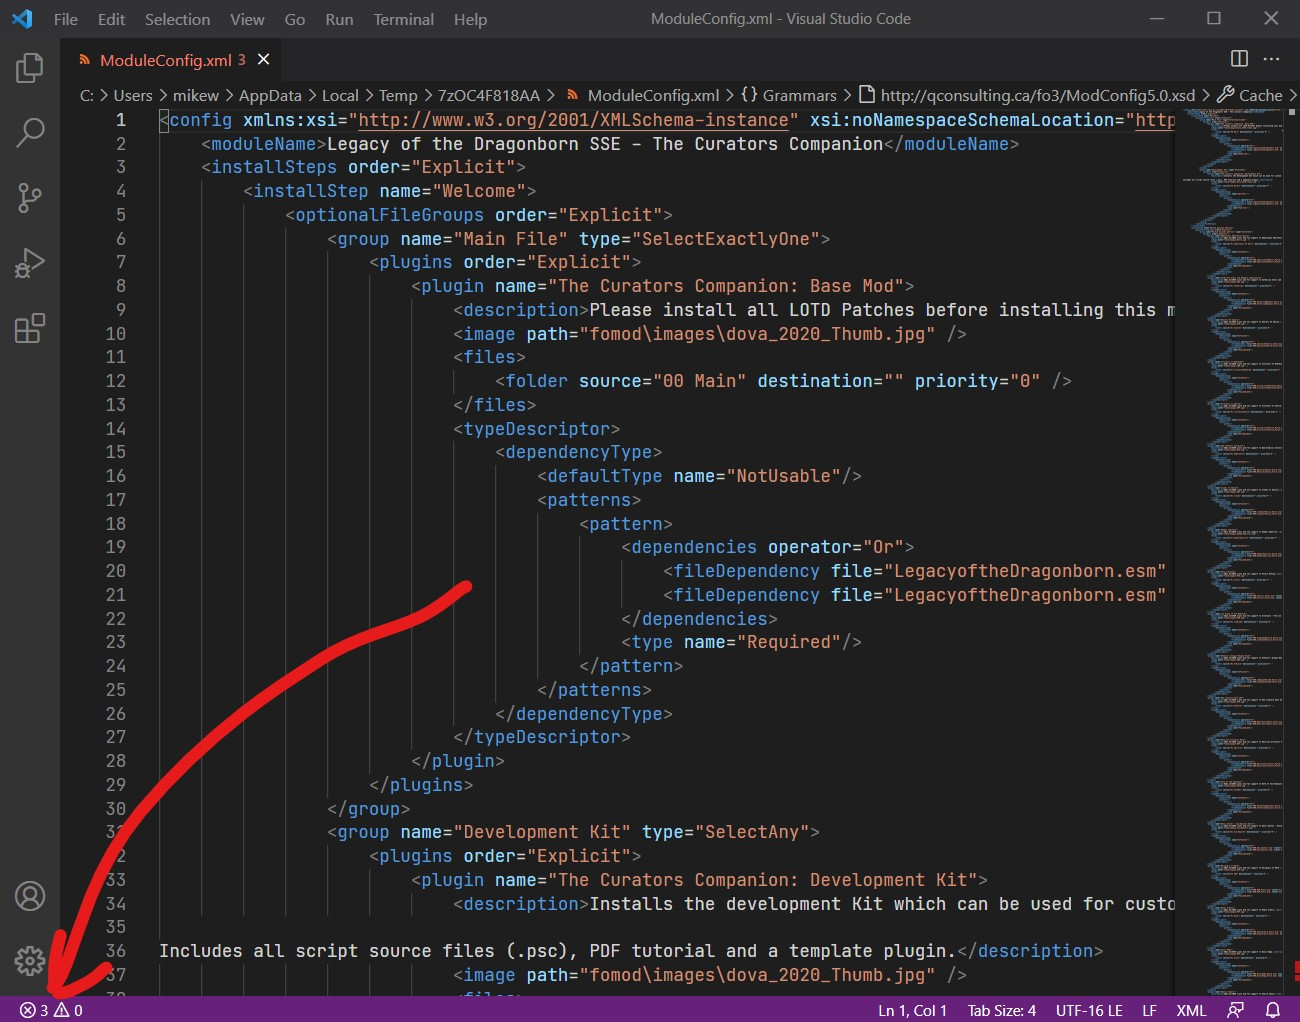Open the View menu
The width and height of the screenshot is (1300, 1022).
(x=247, y=19)
